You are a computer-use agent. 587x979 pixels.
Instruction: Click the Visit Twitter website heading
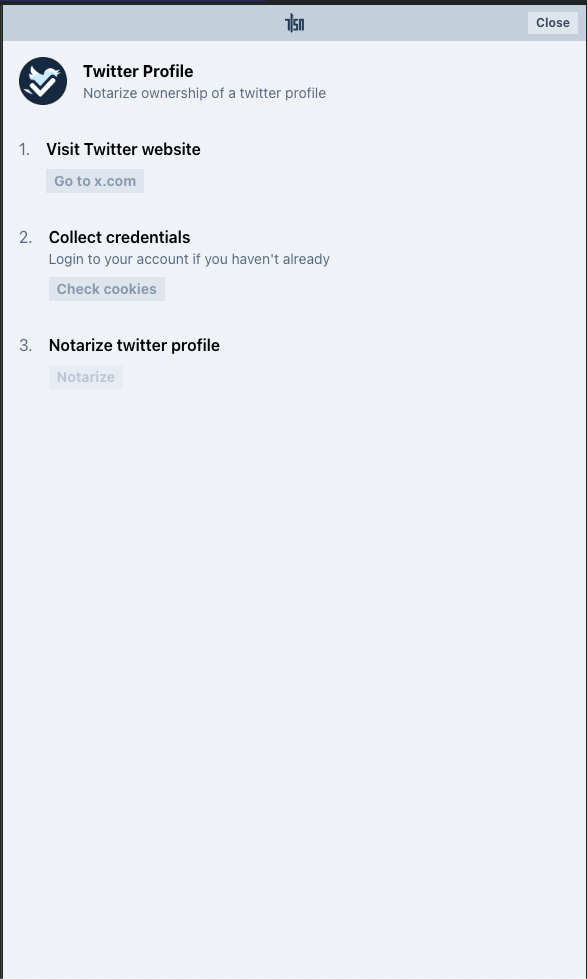(123, 149)
